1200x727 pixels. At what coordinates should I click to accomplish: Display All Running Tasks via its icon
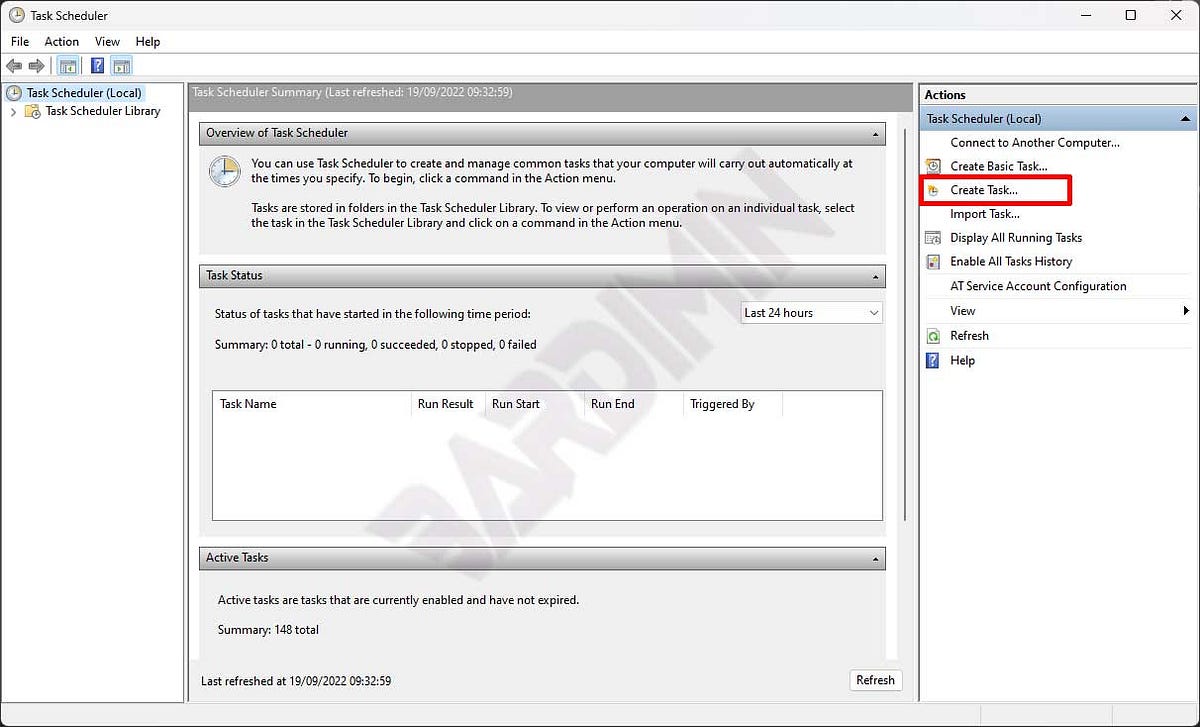tap(932, 238)
